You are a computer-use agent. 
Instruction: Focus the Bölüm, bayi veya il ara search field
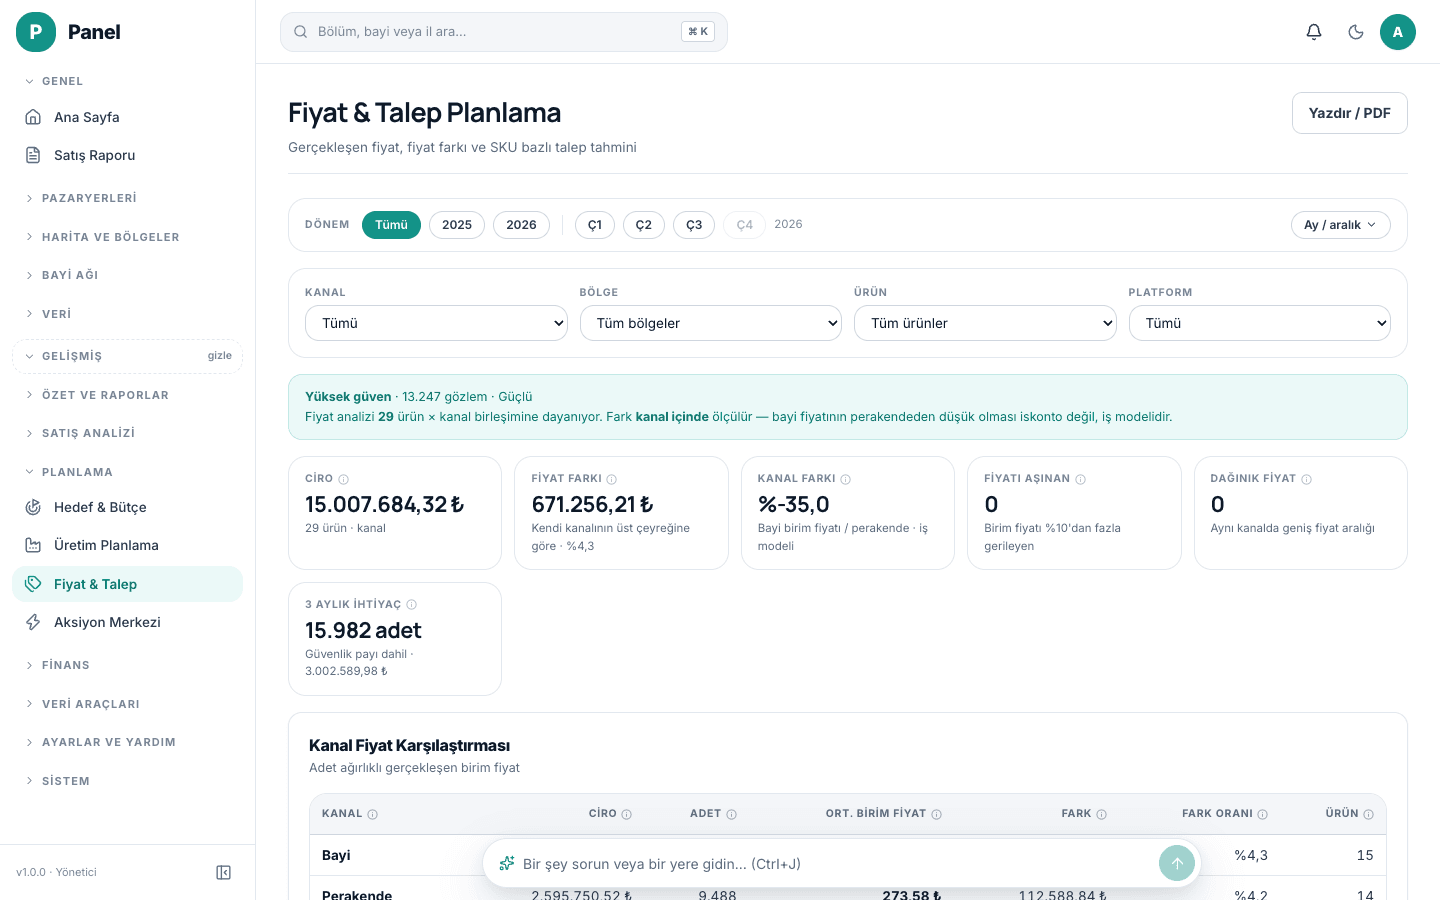tap(504, 32)
